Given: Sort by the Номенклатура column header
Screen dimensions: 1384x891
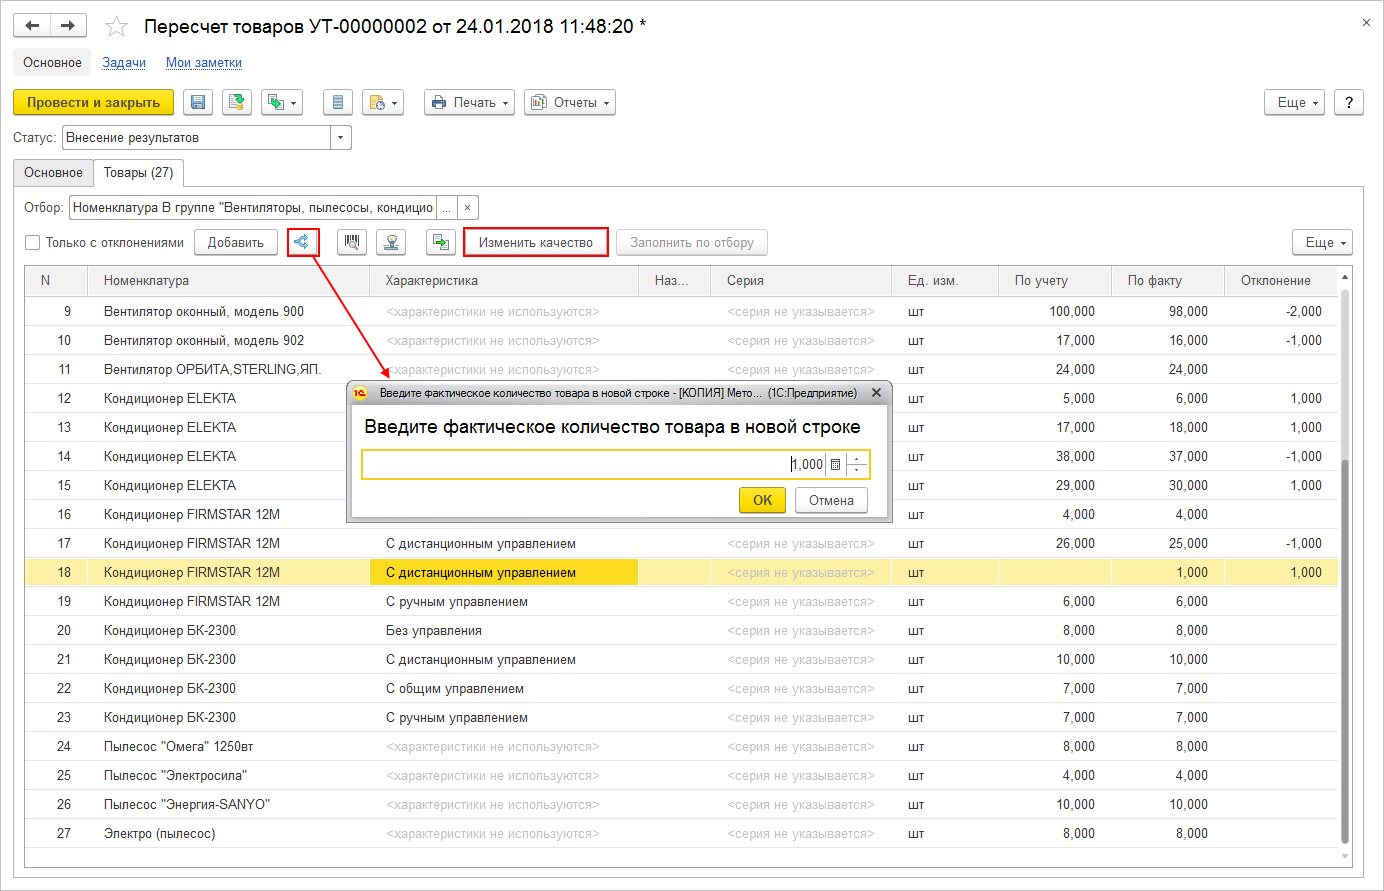Looking at the screenshot, I should click(228, 281).
